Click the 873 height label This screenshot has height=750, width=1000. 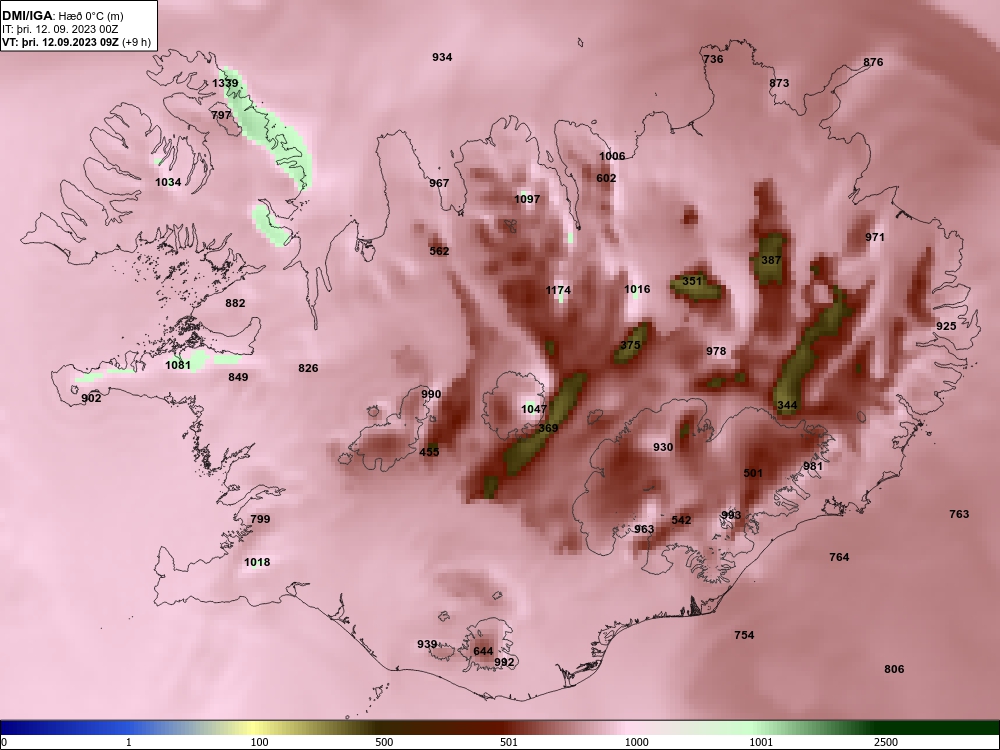tap(779, 83)
